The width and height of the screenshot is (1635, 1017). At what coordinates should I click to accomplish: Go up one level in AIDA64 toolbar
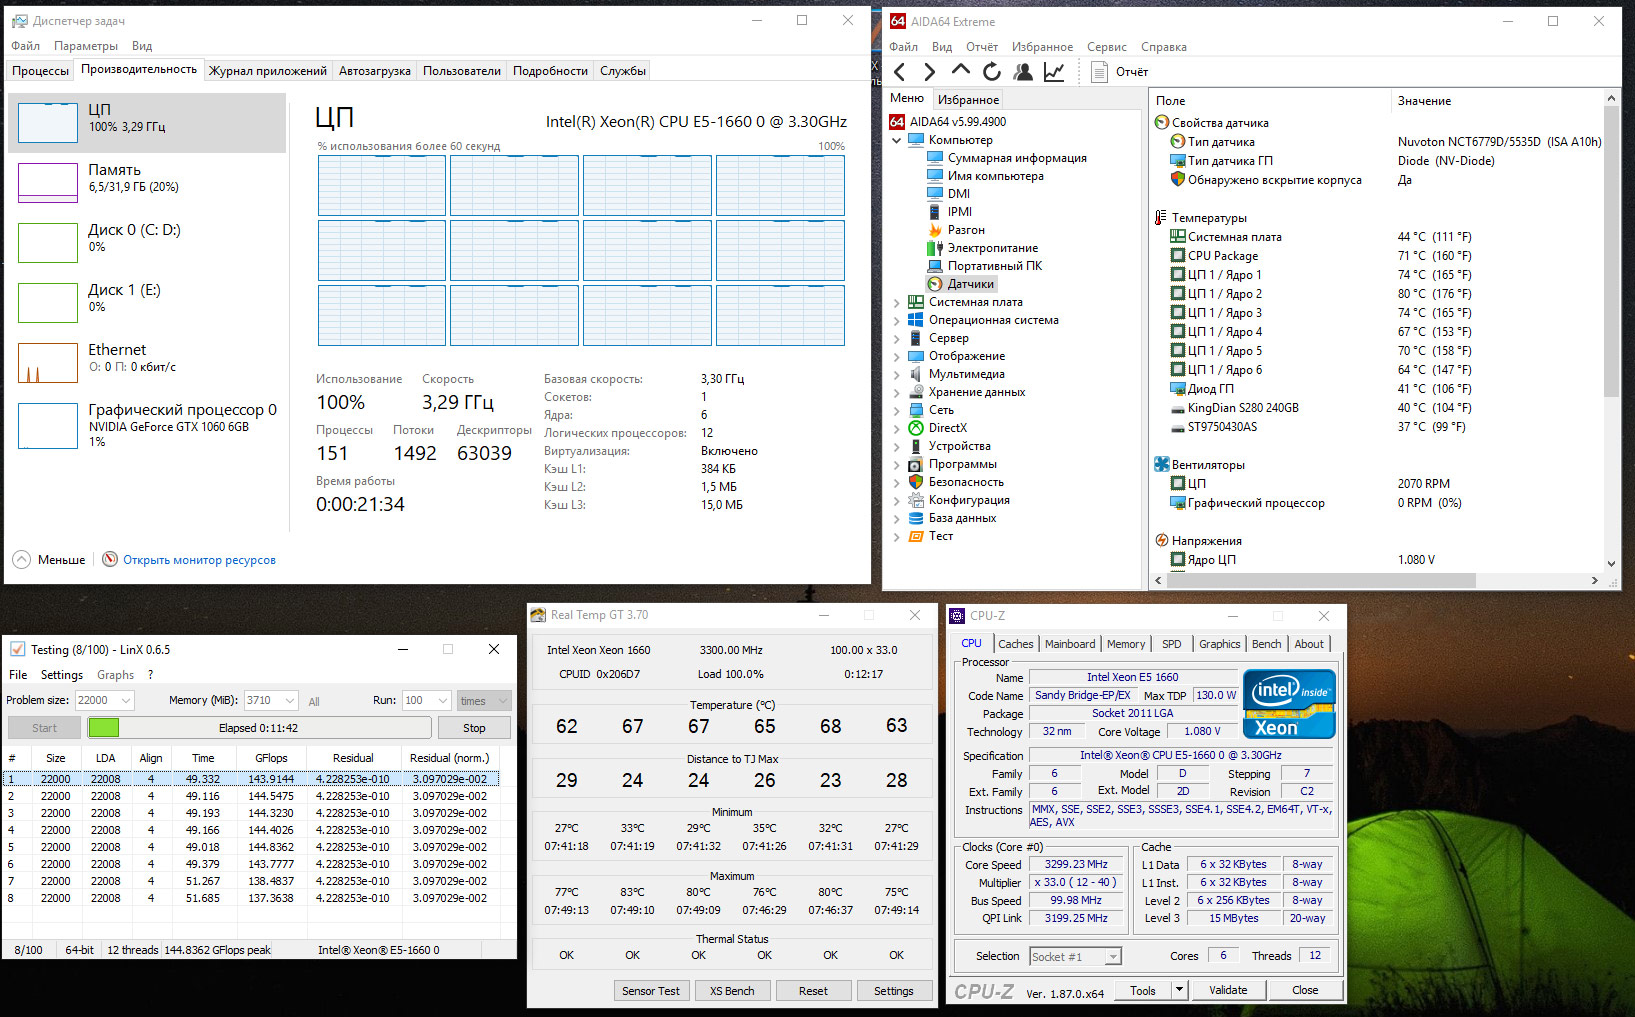click(x=961, y=70)
